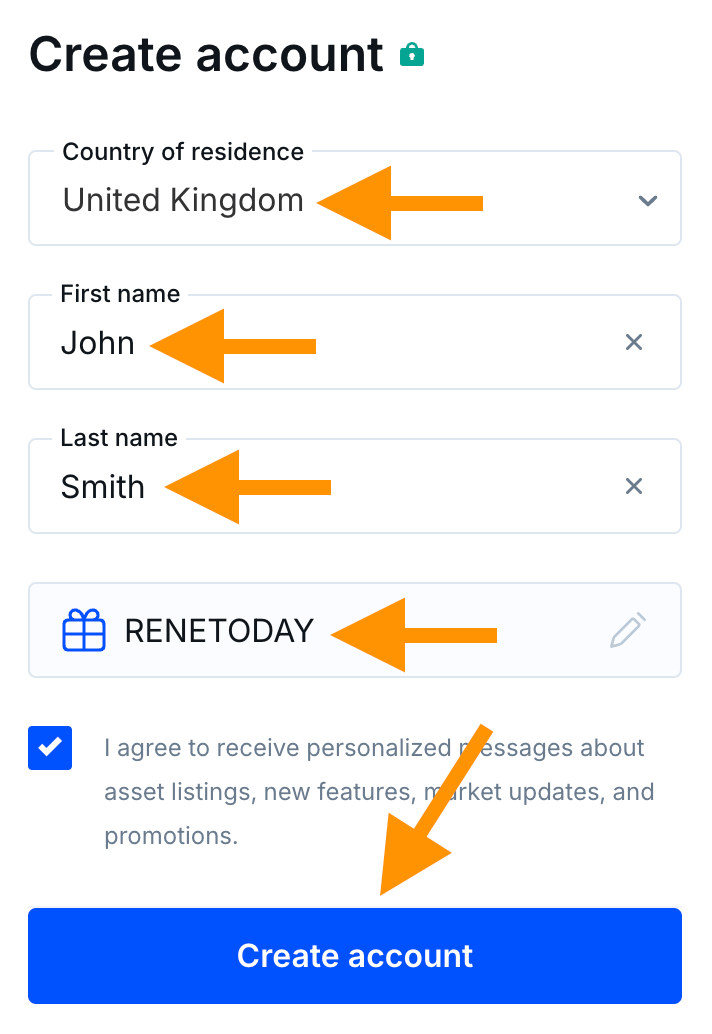Click the blue Create account button
Image resolution: width=712 pixels, height=1034 pixels.
355,956
